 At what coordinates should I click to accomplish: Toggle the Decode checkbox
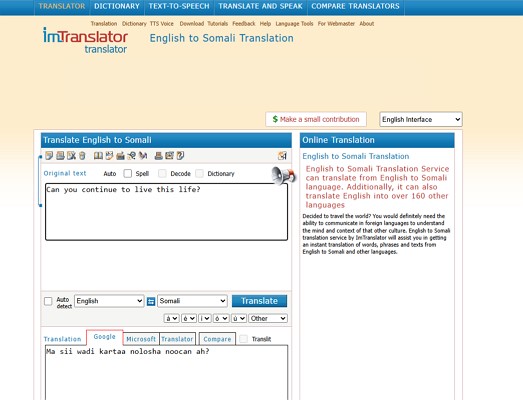(x=162, y=173)
